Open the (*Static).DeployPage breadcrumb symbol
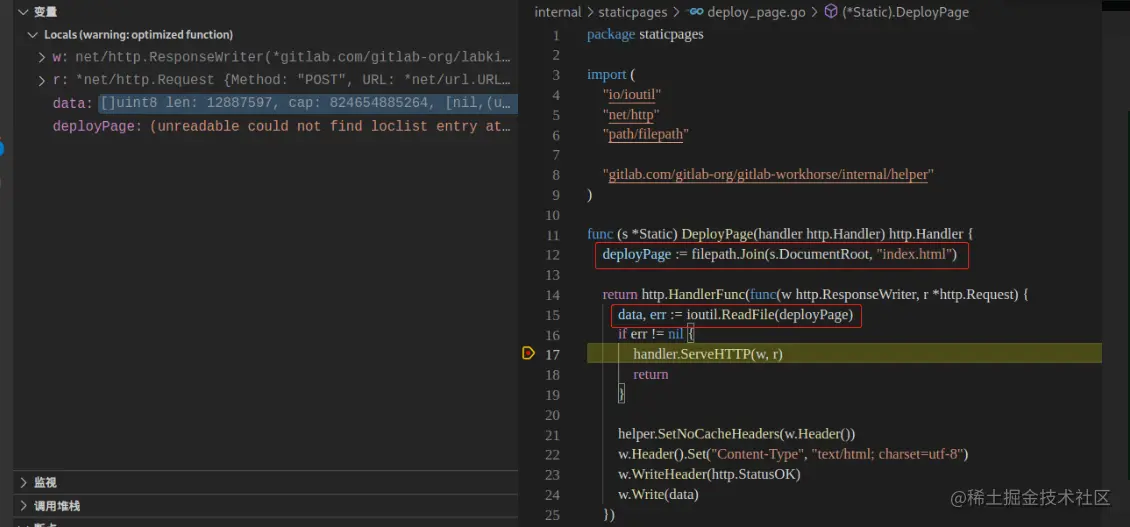 (x=905, y=12)
